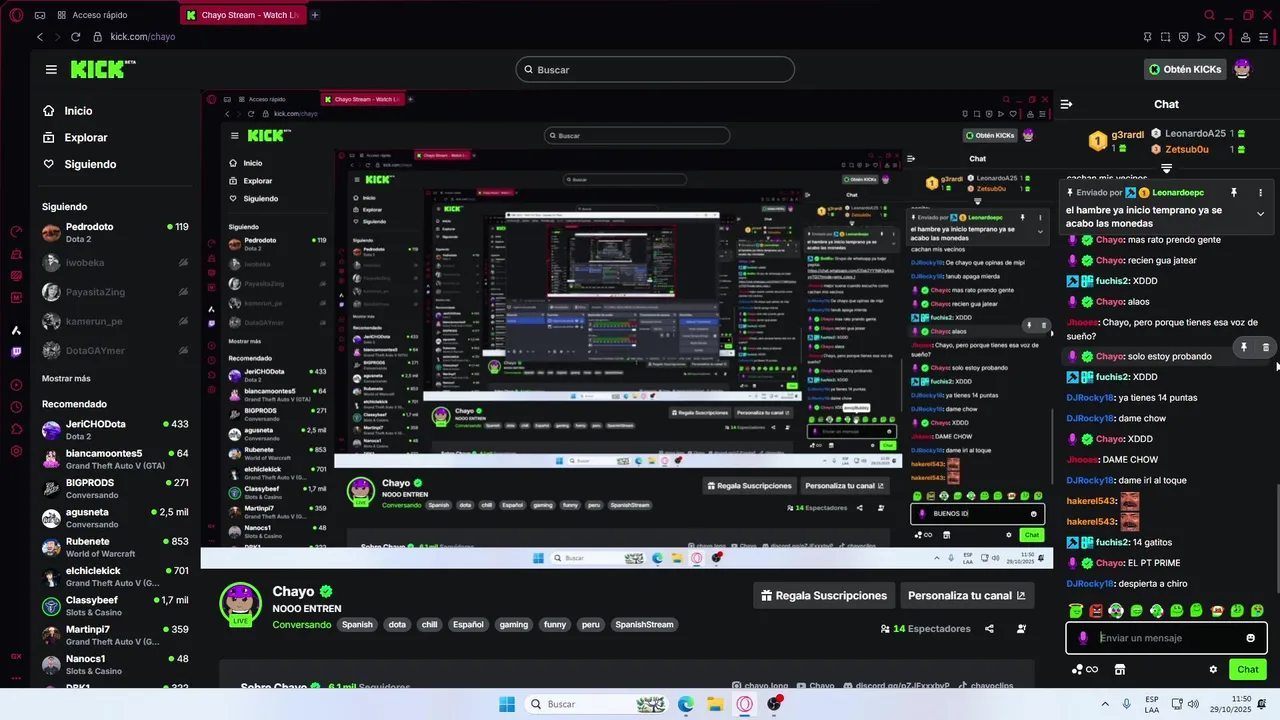Select the dota tag

tap(397, 625)
